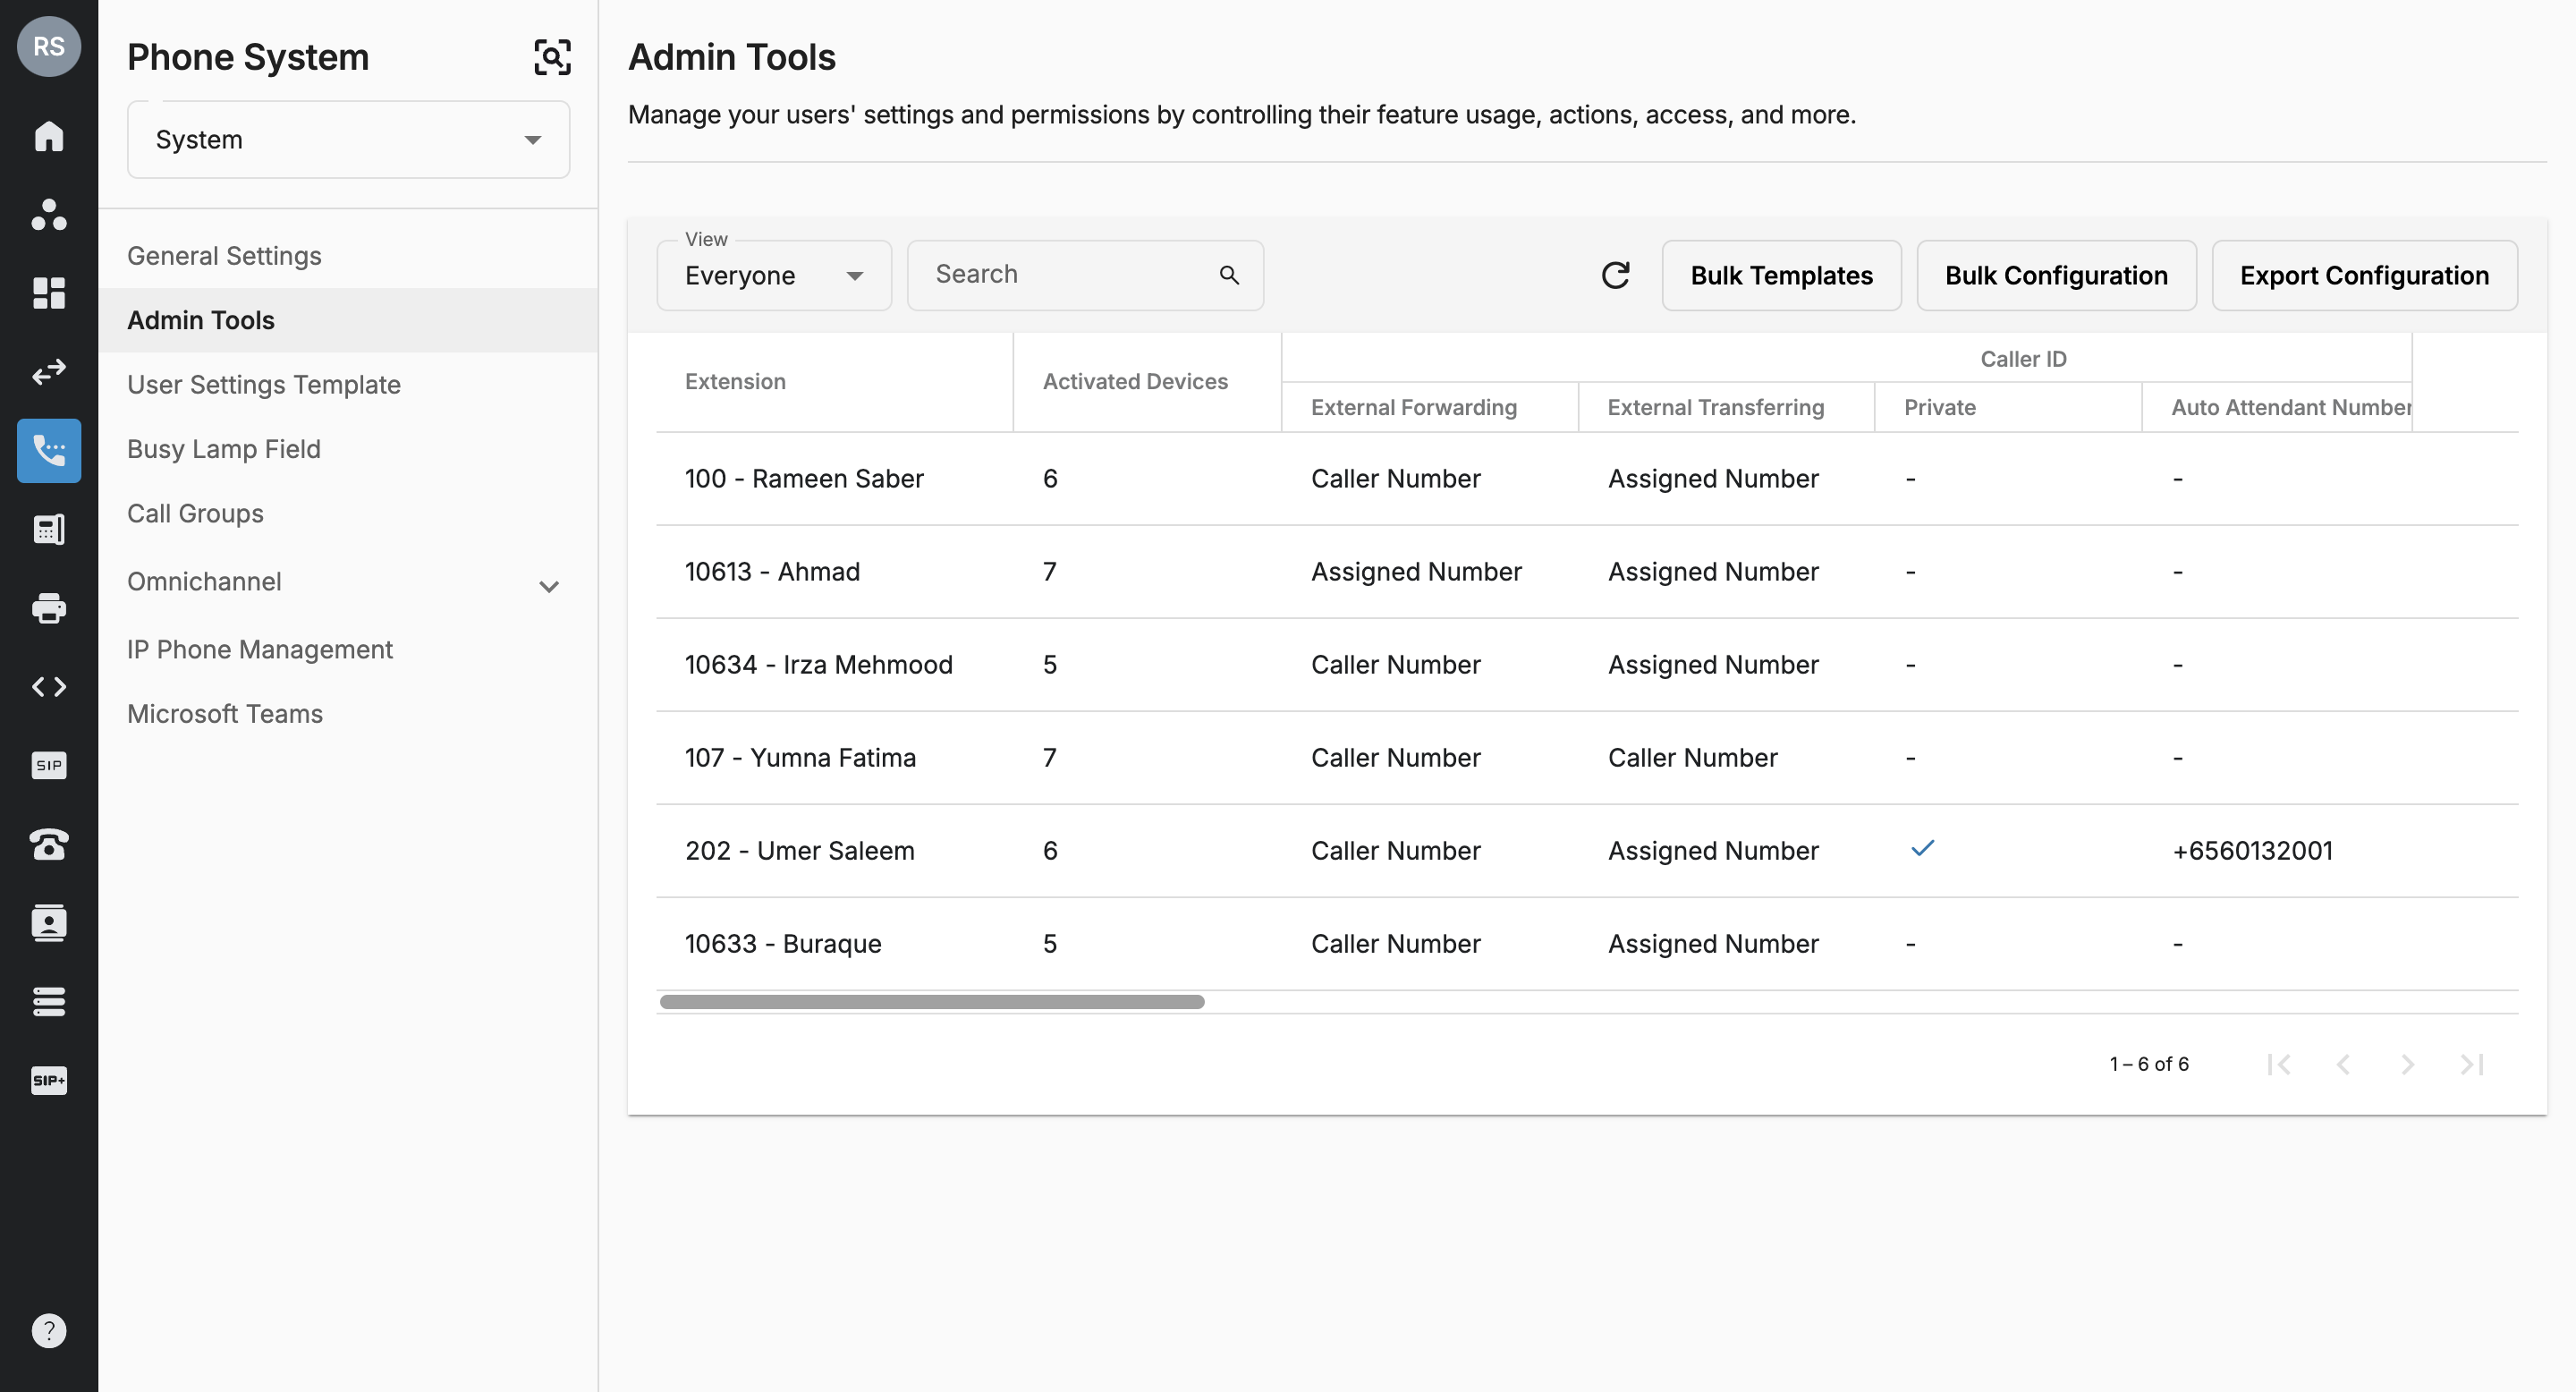Go to the Home icon in sidebar
The height and width of the screenshot is (1392, 2576).
point(49,136)
